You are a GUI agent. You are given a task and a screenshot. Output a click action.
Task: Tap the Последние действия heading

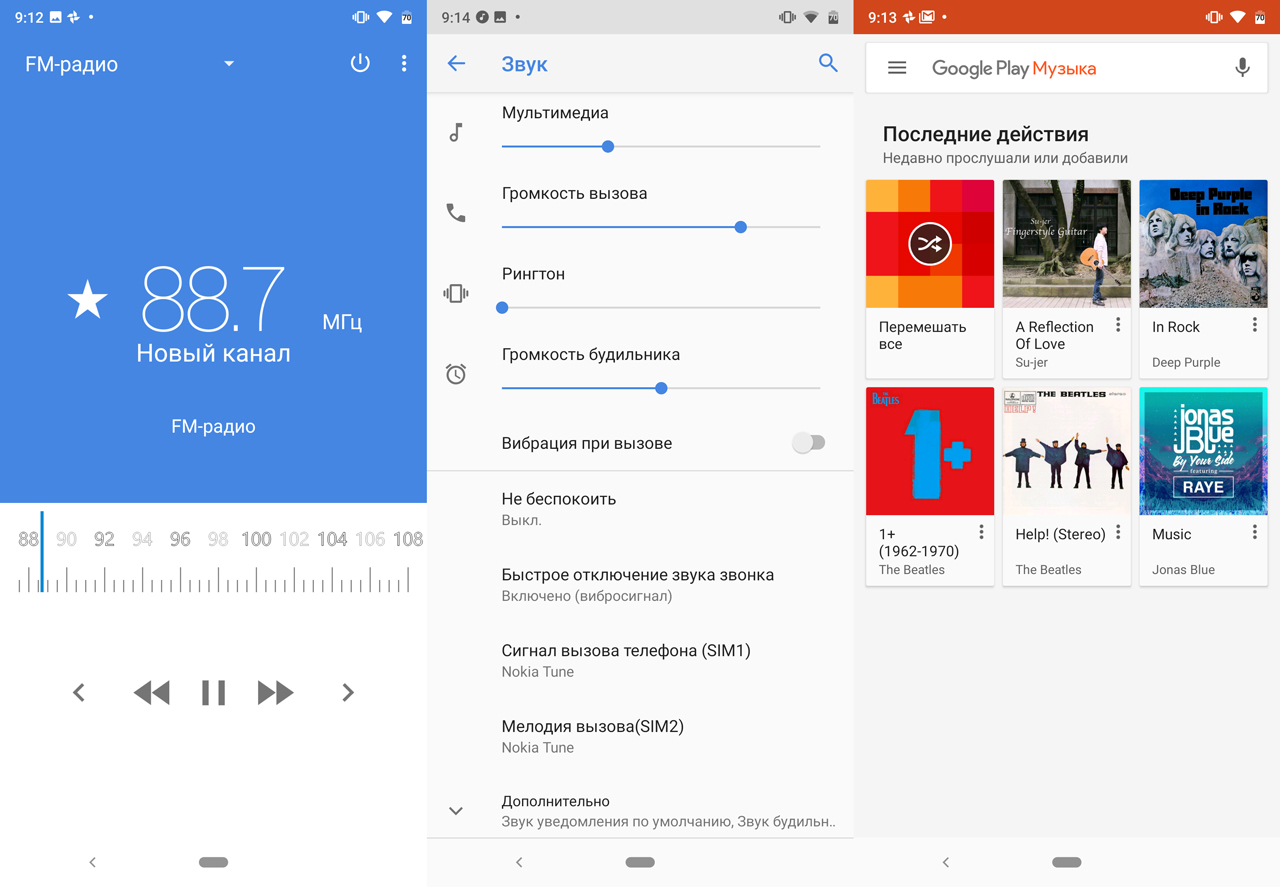click(985, 134)
